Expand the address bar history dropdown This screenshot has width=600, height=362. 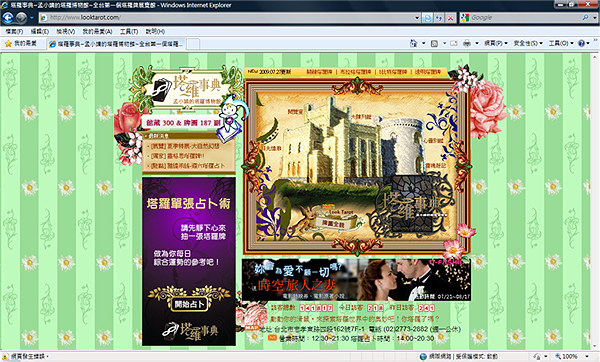point(417,18)
